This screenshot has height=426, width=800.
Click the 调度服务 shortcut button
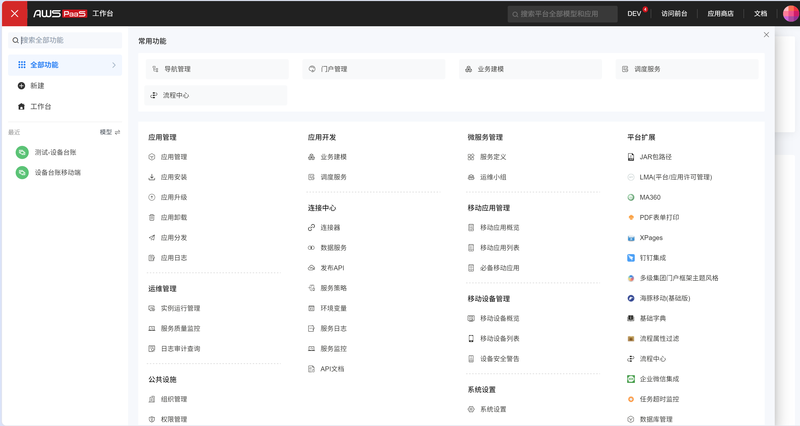tap(687, 69)
